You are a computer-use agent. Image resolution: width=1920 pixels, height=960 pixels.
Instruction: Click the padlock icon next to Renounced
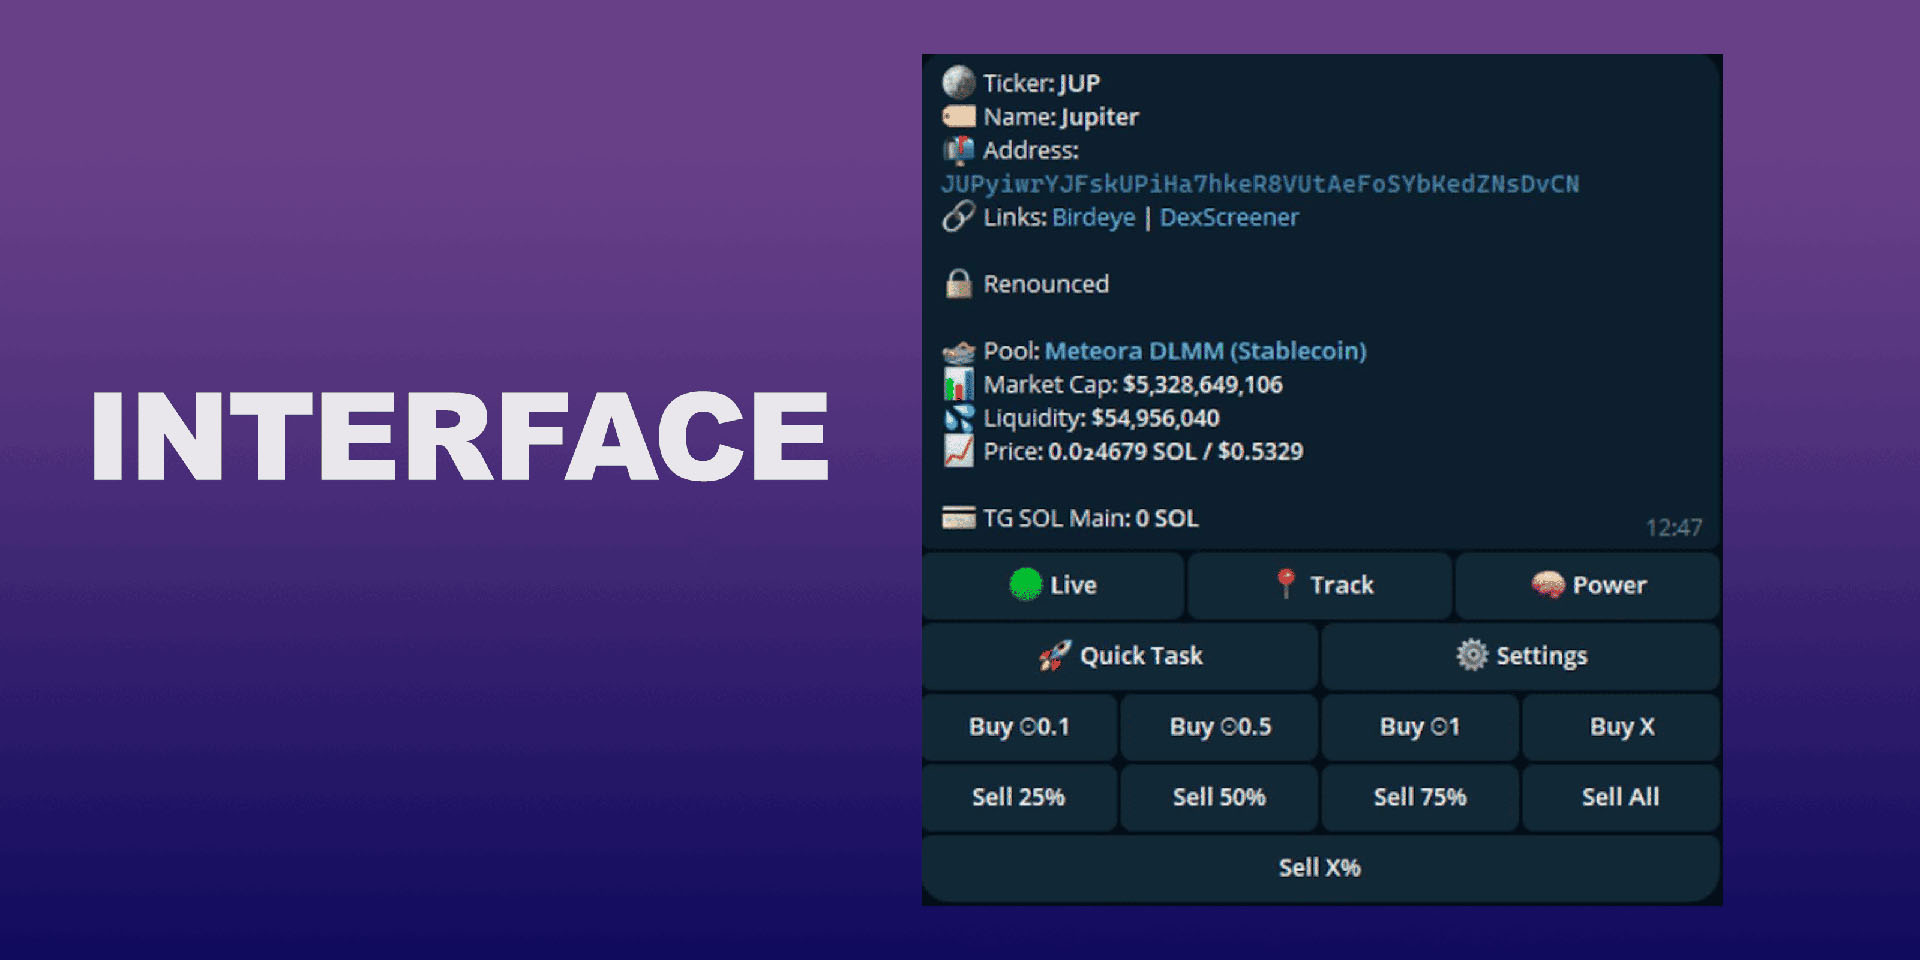pyautogui.click(x=958, y=284)
